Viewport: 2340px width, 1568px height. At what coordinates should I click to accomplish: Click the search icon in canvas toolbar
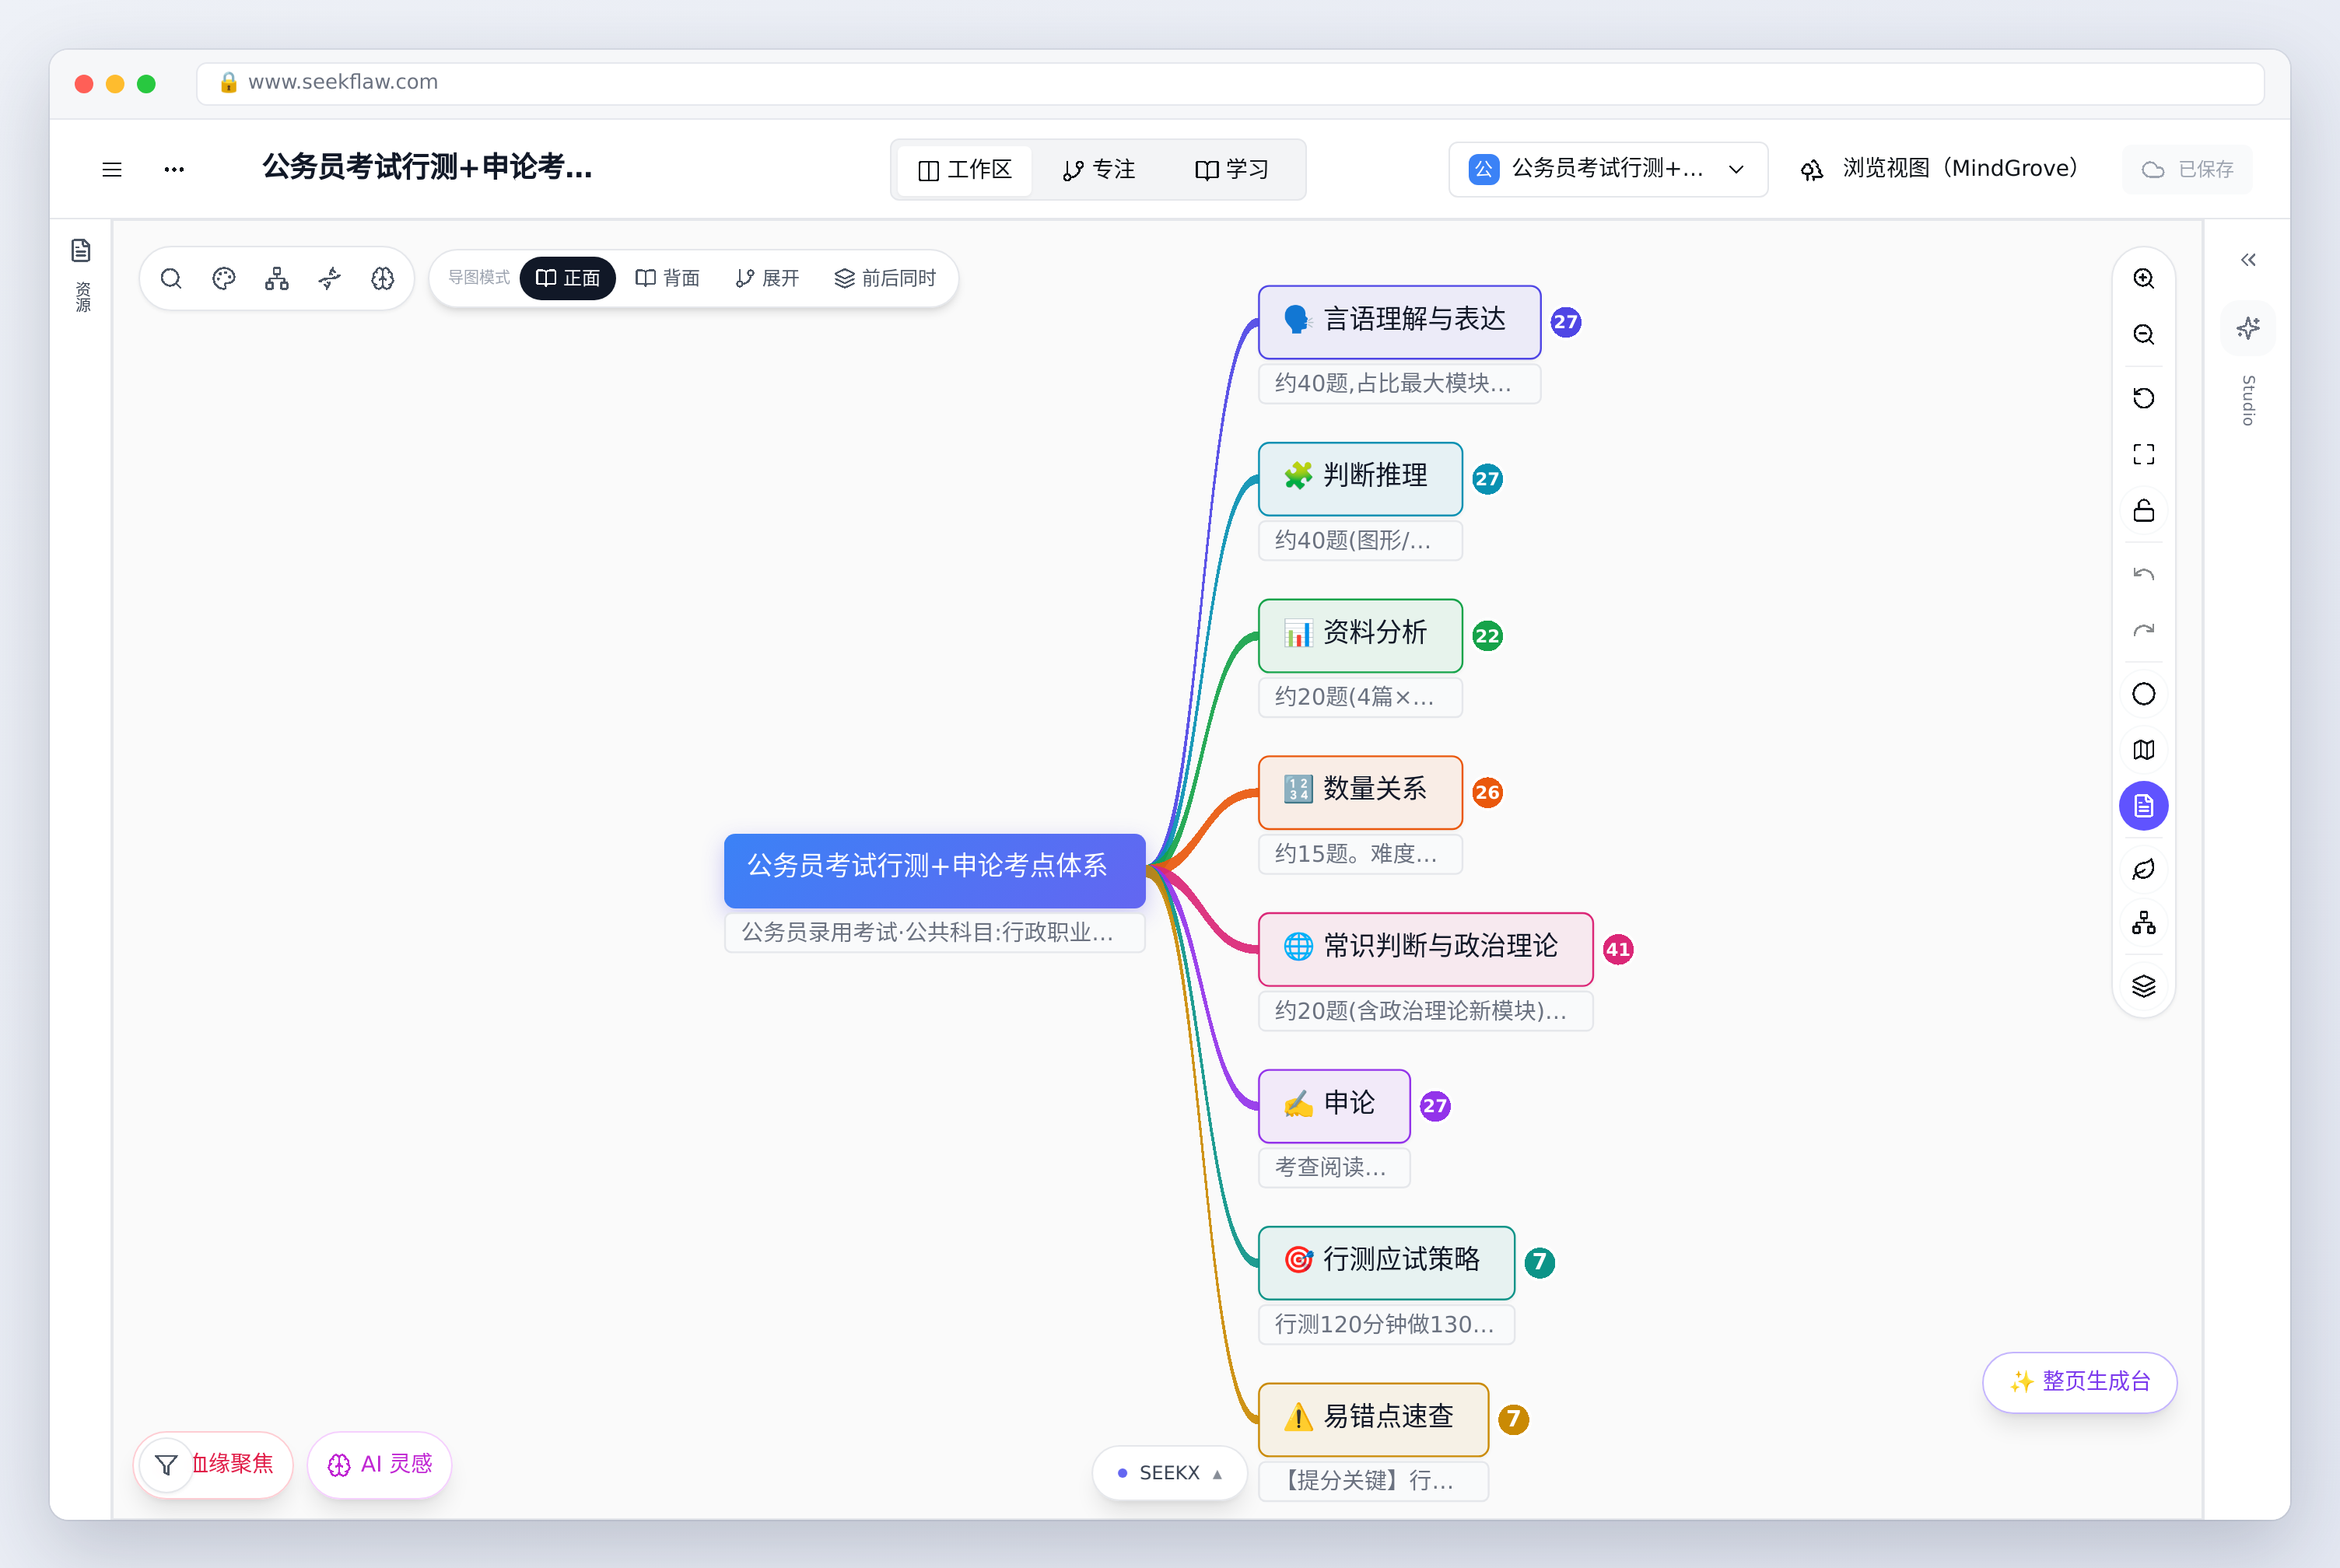pyautogui.click(x=171, y=278)
